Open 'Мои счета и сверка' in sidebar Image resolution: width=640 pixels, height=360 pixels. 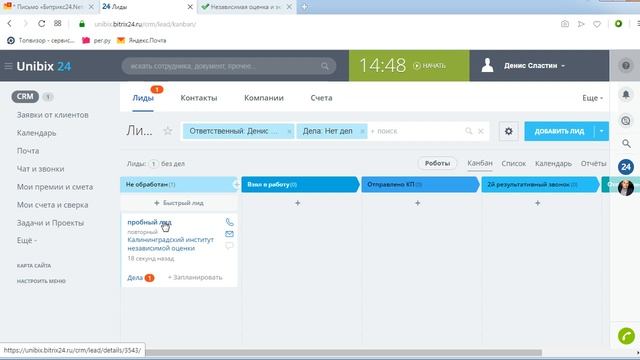pos(52,205)
